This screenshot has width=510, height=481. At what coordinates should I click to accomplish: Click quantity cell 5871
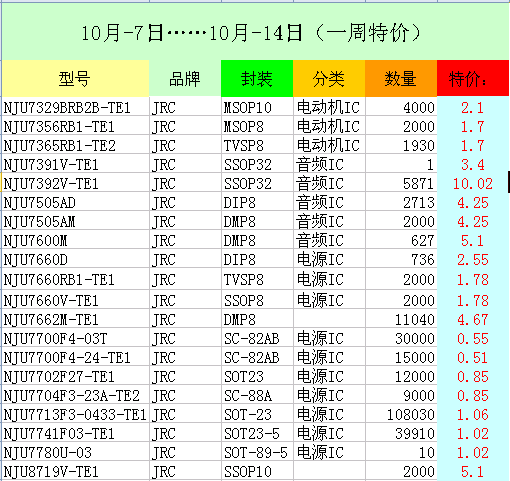click(401, 183)
